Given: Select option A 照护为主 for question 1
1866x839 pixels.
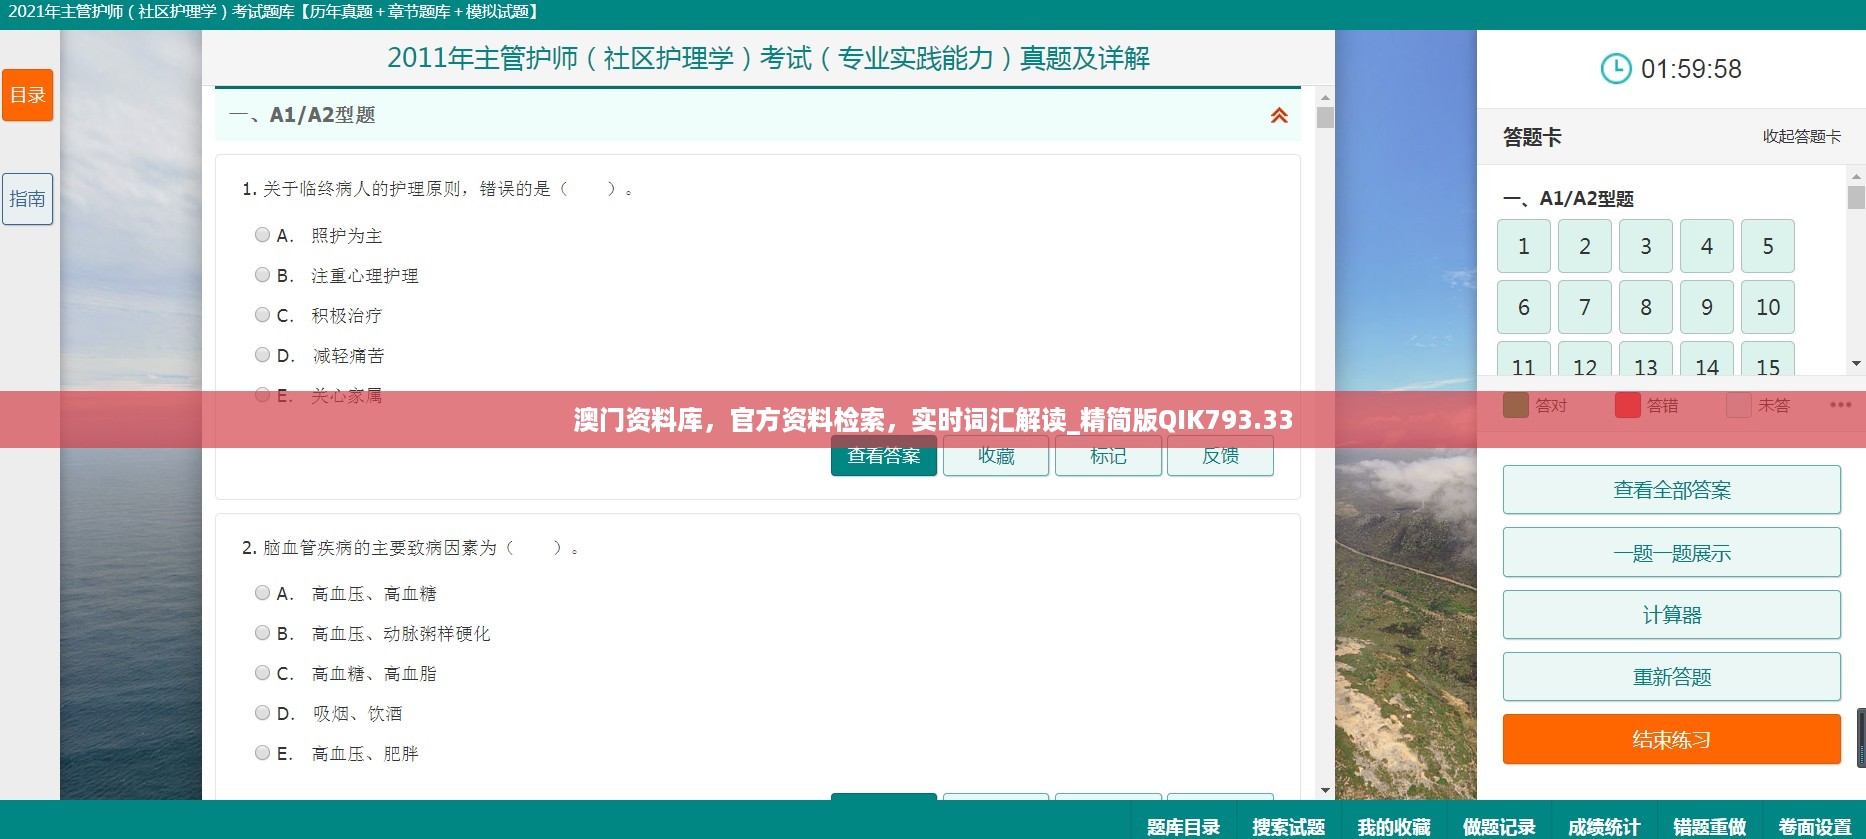Looking at the screenshot, I should 262,235.
